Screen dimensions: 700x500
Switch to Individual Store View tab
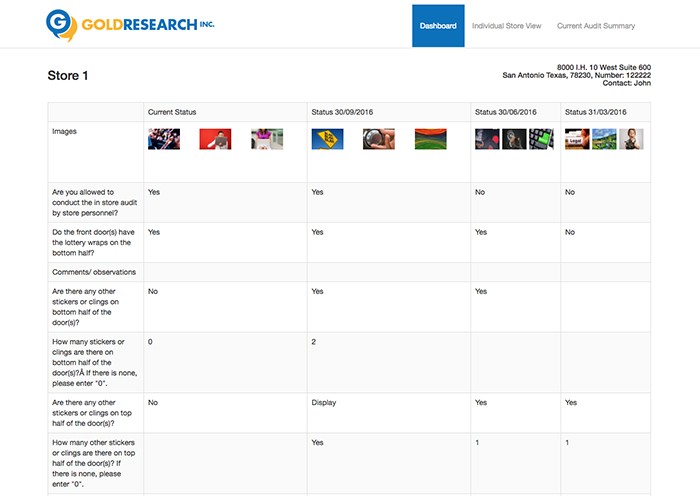click(x=506, y=26)
